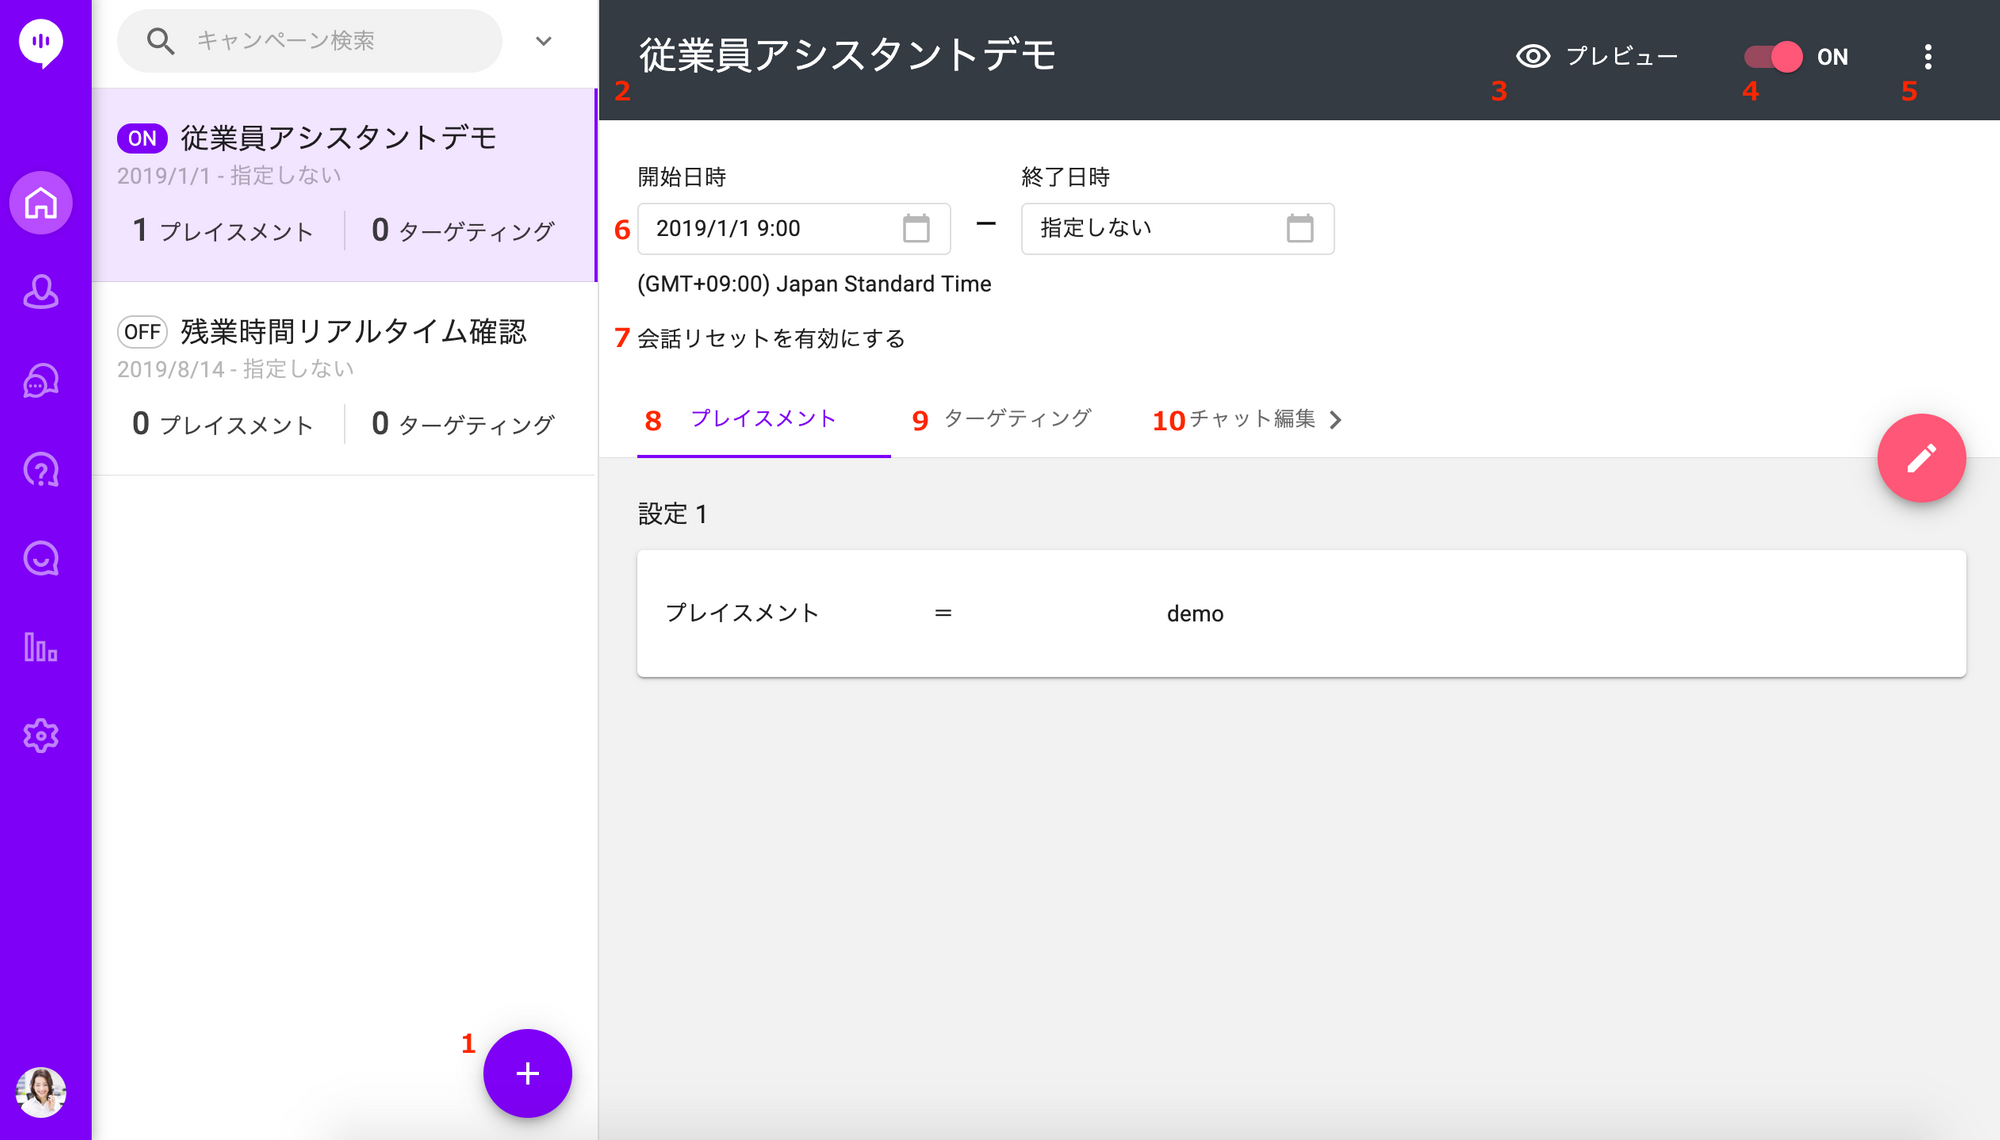
Task: Click the eye preview icon in header
Action: (x=1533, y=56)
